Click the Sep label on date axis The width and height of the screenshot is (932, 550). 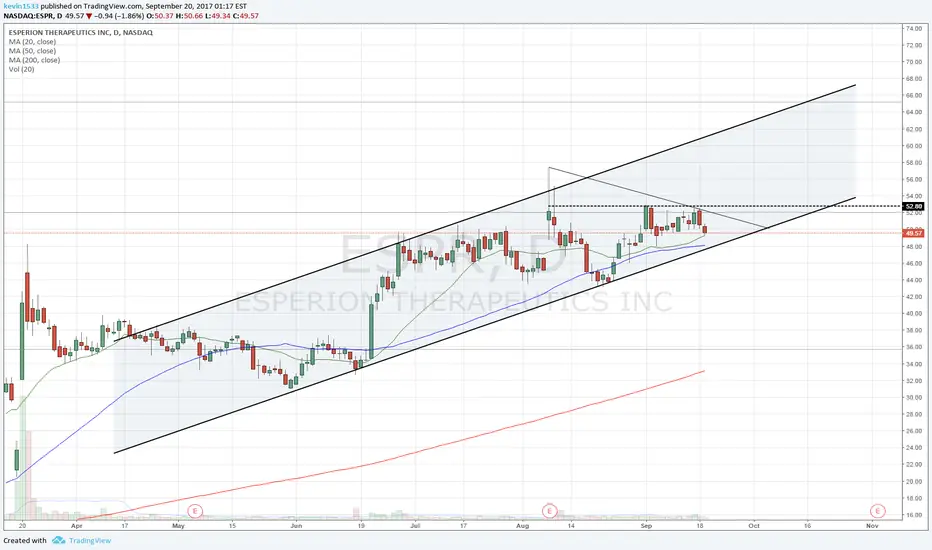646,526
